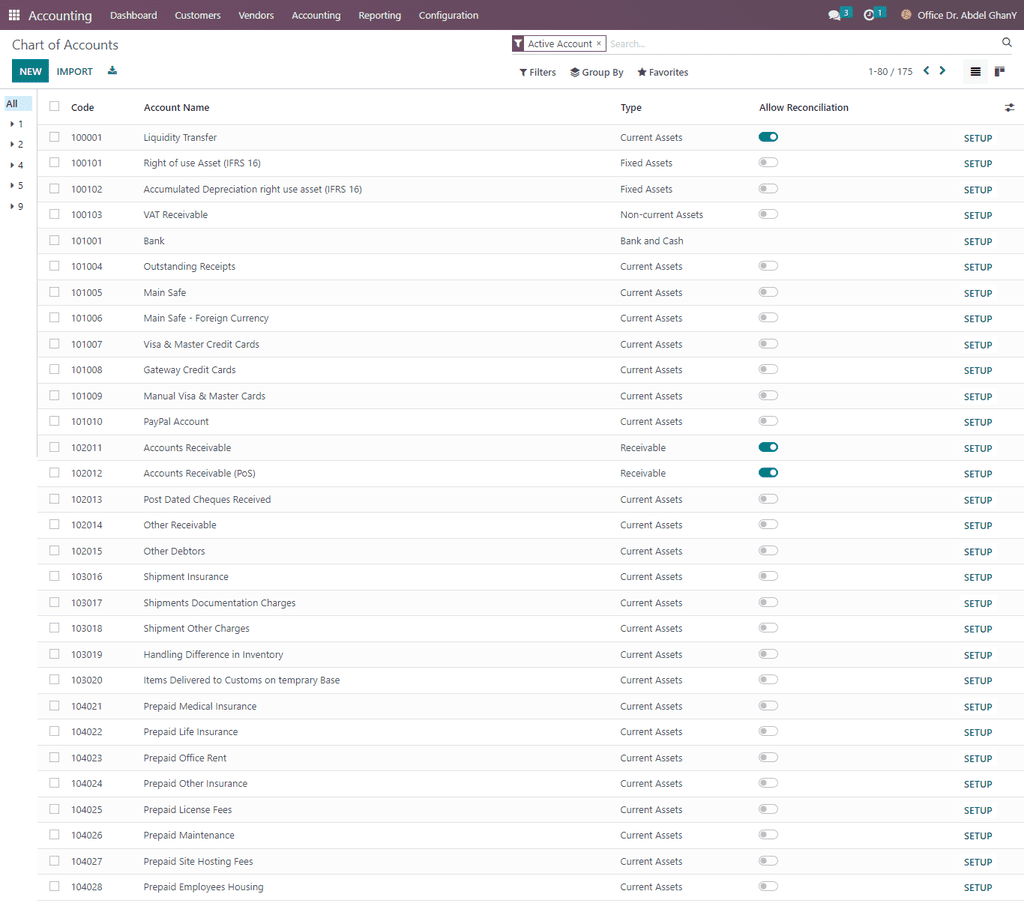
Task: Click the IMPORT button
Action: coord(74,71)
